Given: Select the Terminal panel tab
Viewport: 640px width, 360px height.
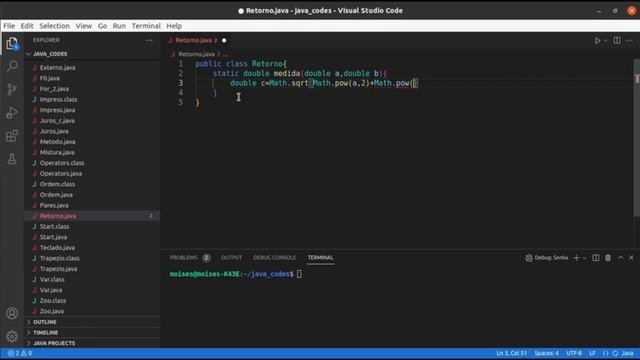Looking at the screenshot, I should tap(320, 258).
